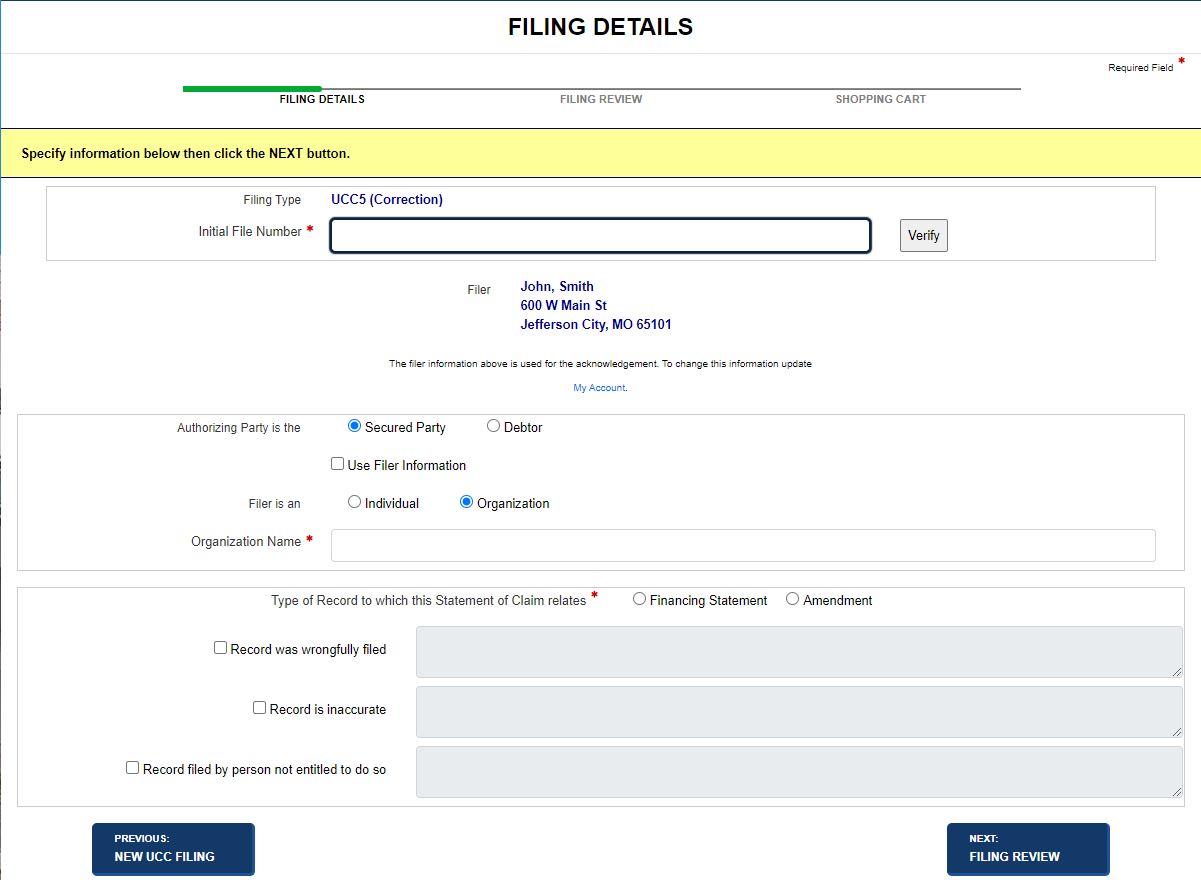
Task: Choose Individual as the filer type
Action: click(x=354, y=502)
